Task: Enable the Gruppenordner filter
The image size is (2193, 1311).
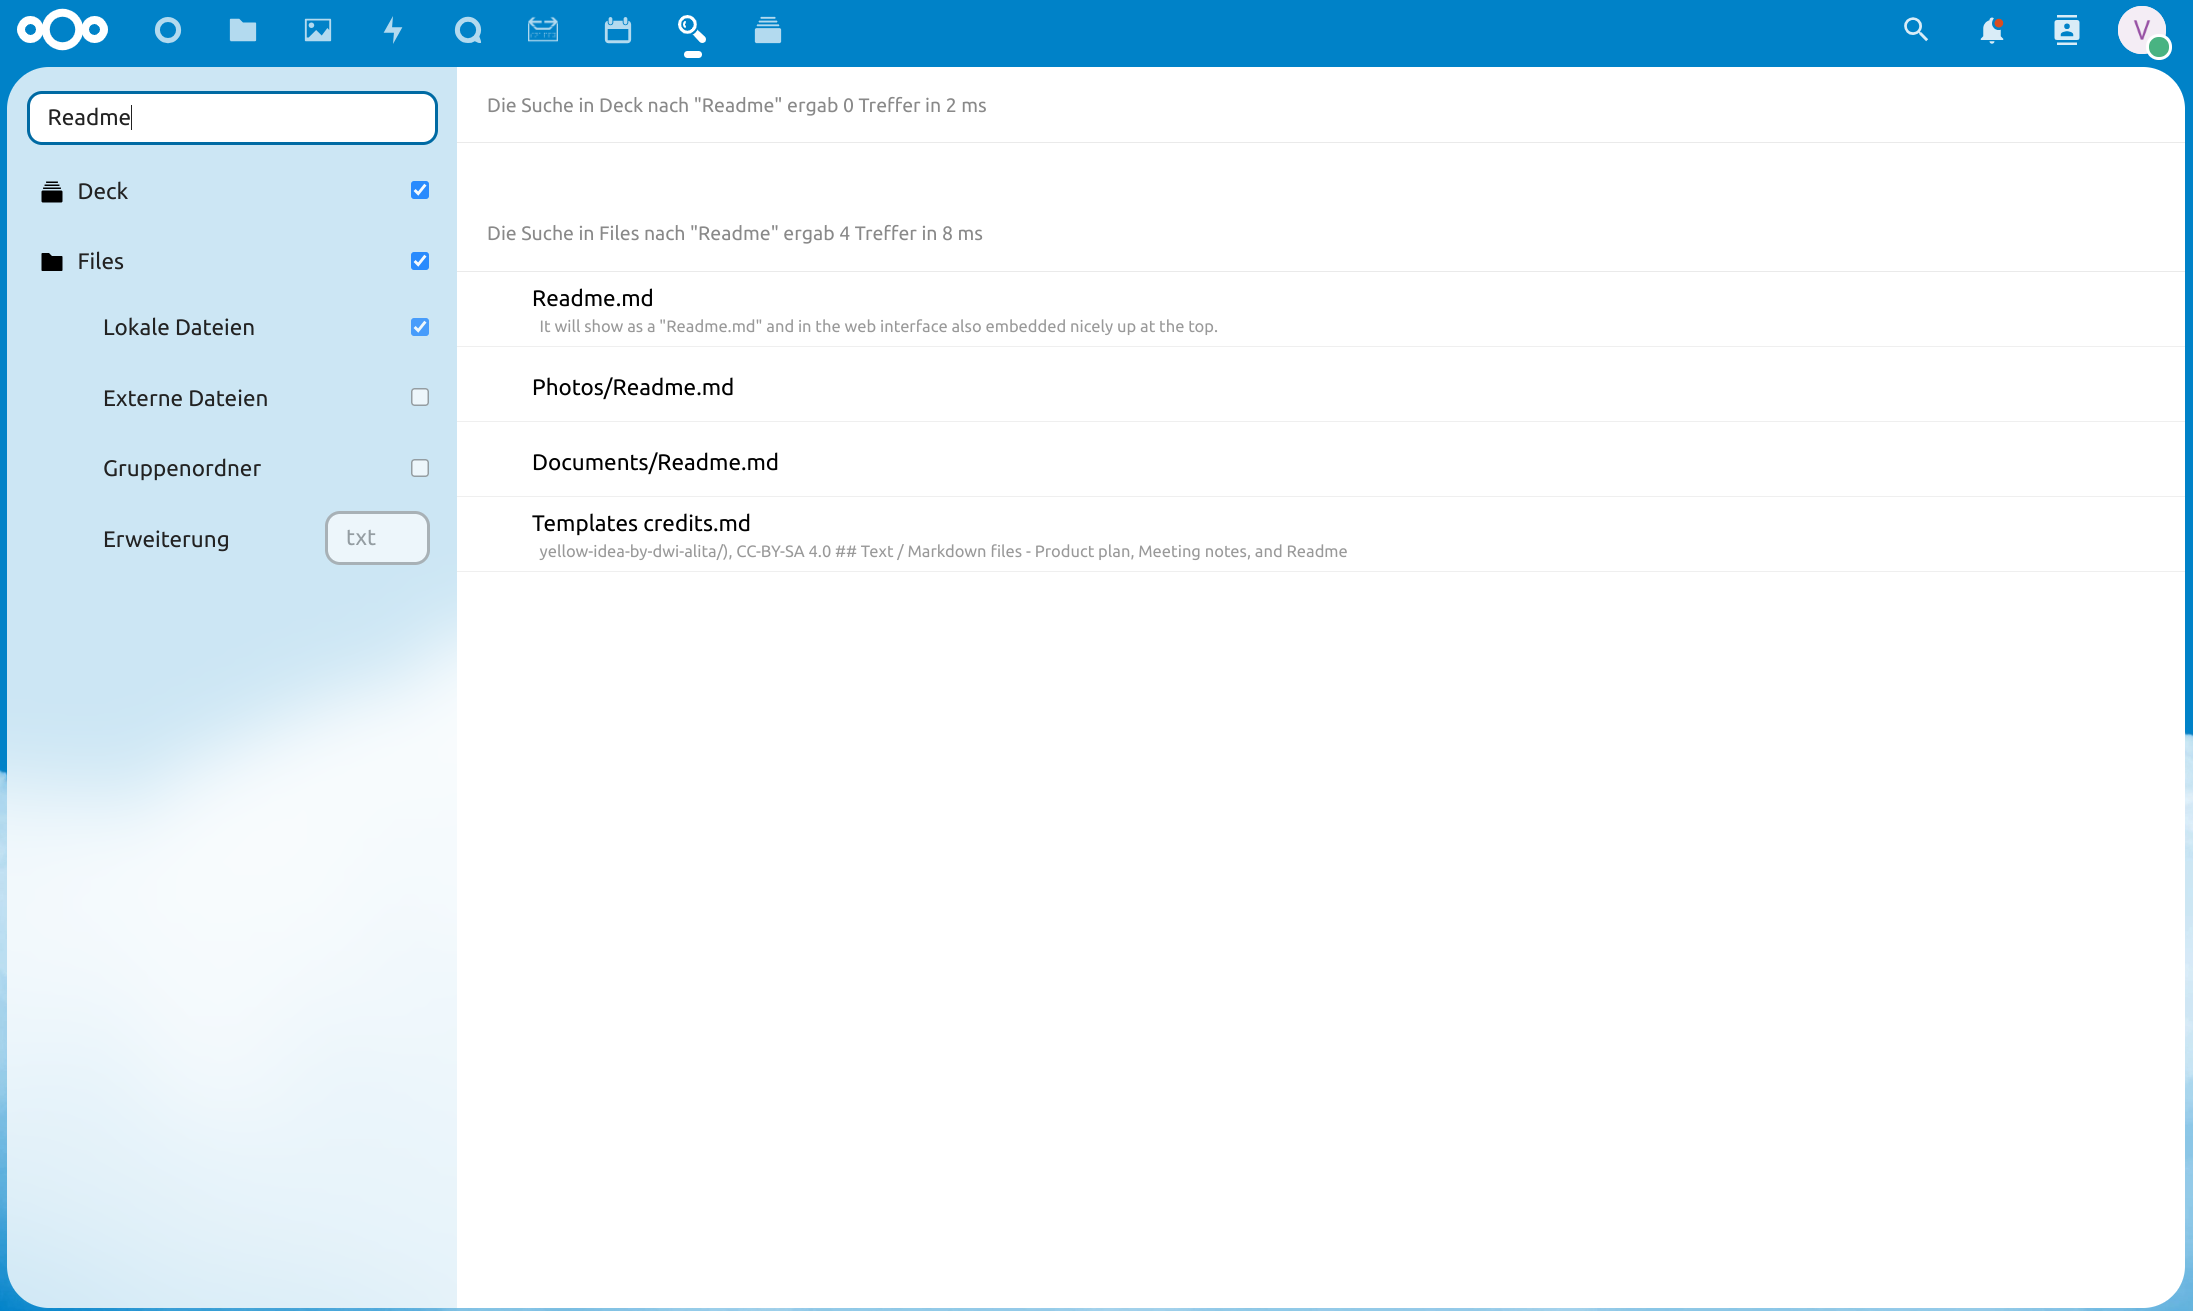Action: click(x=419, y=467)
